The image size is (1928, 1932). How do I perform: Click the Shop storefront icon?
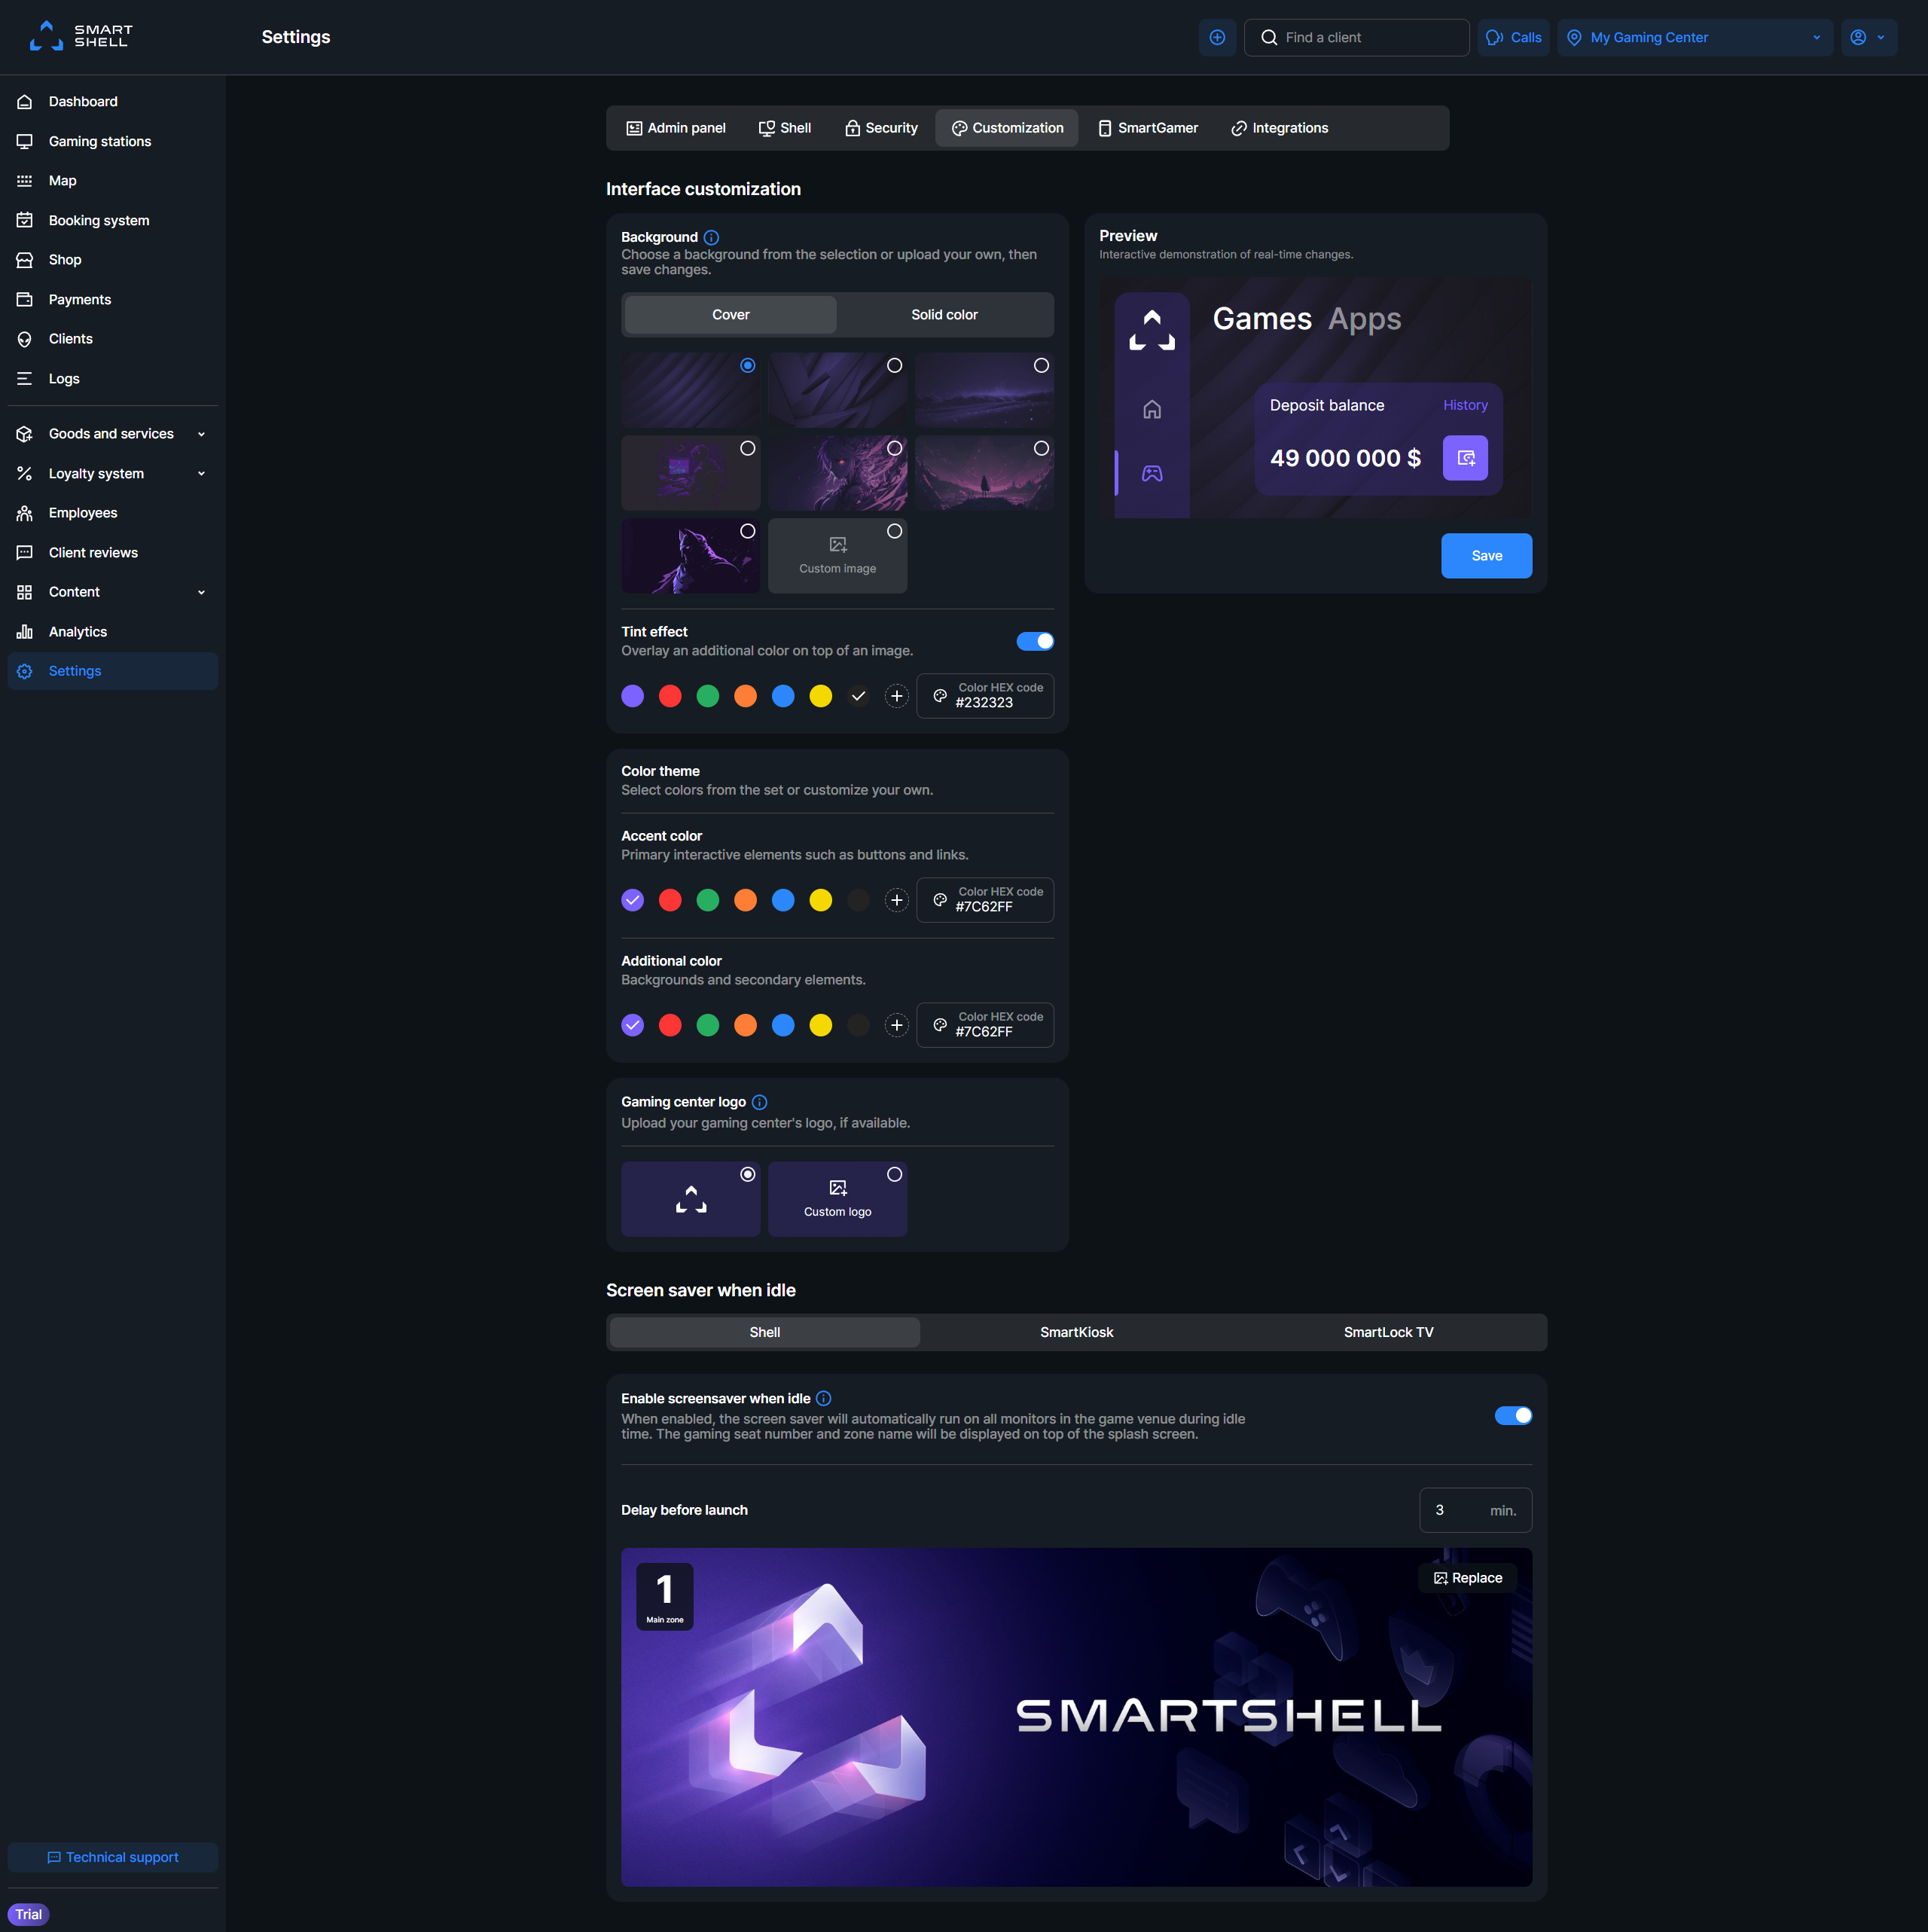(x=25, y=260)
